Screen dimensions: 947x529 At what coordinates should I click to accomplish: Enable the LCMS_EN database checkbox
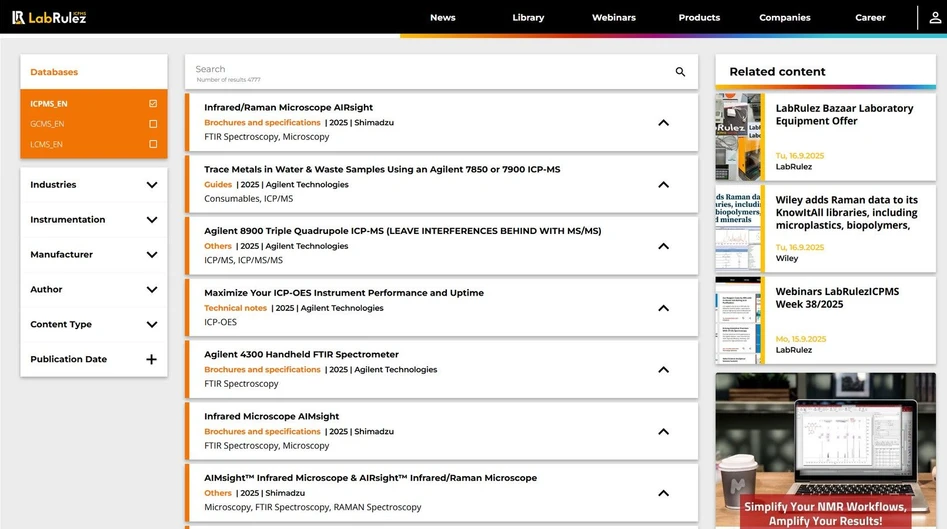pyautogui.click(x=153, y=144)
